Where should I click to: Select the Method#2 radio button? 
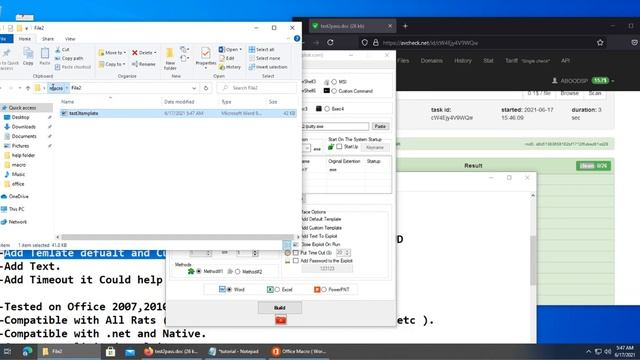tap(238, 271)
